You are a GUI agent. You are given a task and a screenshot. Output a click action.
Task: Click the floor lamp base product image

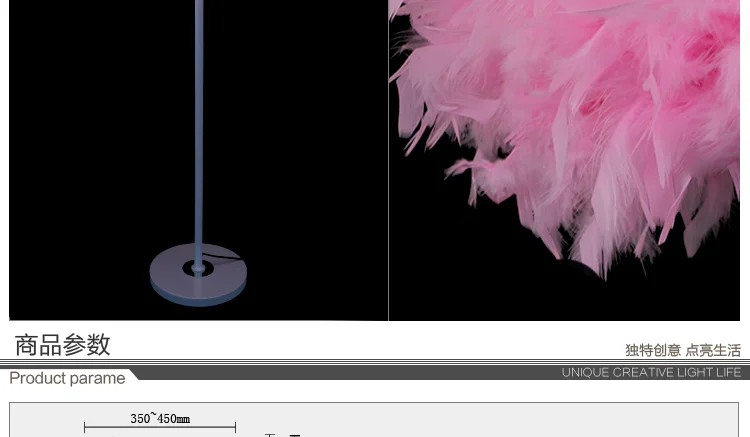point(199,160)
